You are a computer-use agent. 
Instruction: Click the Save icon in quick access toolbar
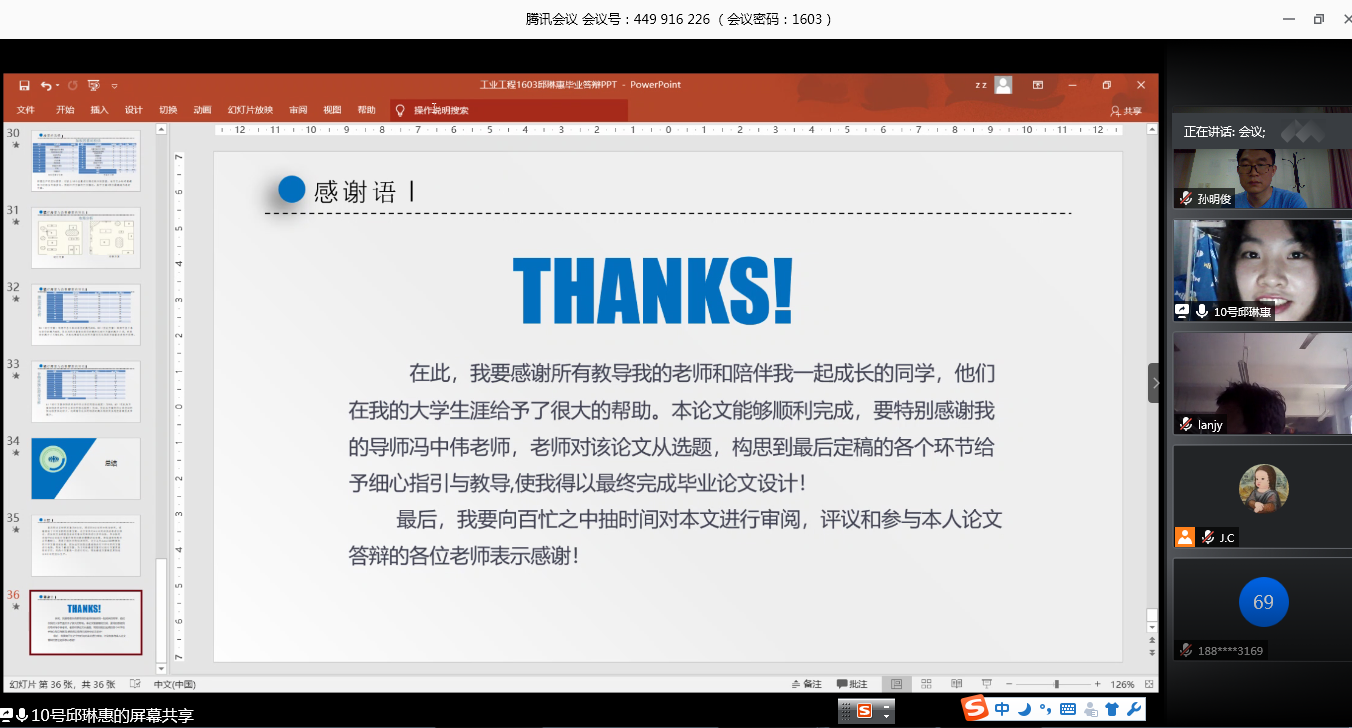pyautogui.click(x=24, y=86)
